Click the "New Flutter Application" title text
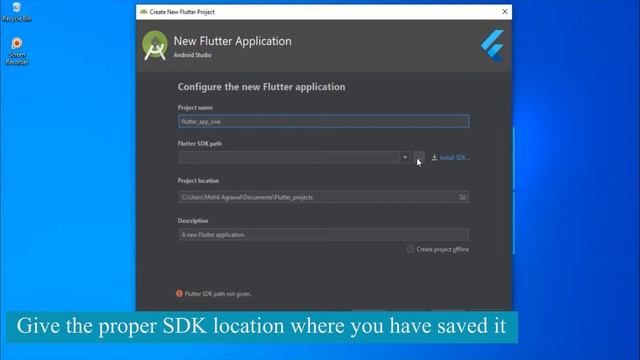This screenshot has height=360, width=640. (x=233, y=41)
